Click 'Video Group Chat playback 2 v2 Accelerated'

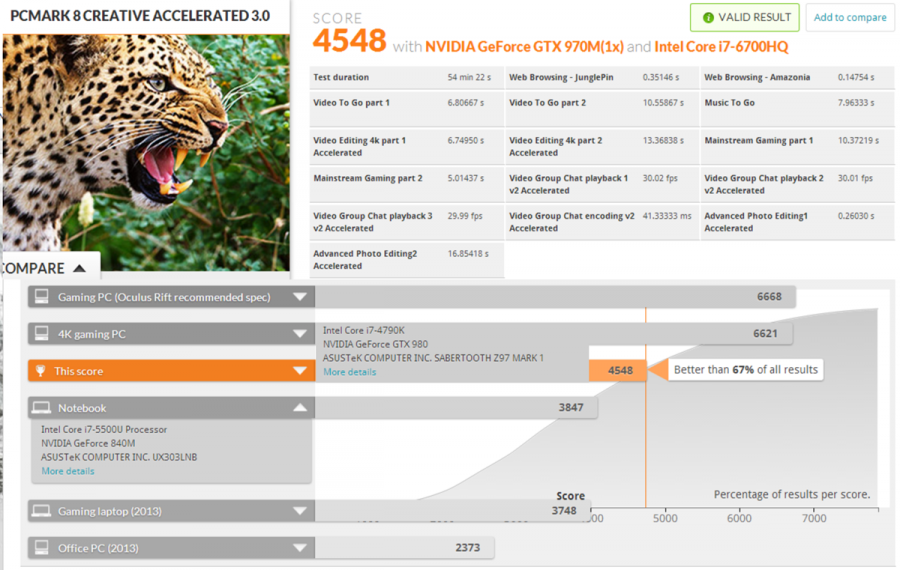(764, 184)
